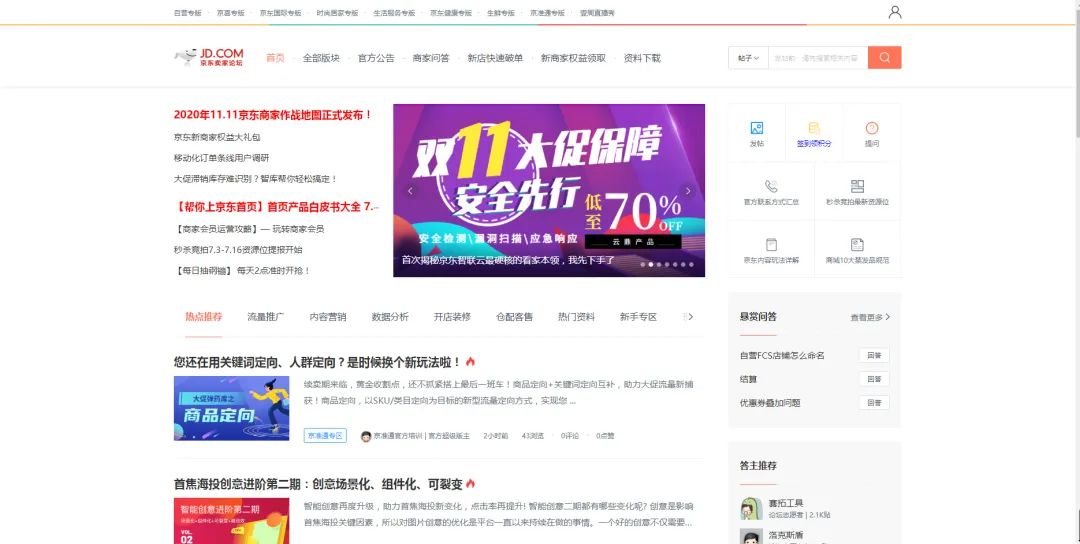Click 京准通官方培训 author avatar
The width and height of the screenshot is (1080, 544).
(x=366, y=436)
